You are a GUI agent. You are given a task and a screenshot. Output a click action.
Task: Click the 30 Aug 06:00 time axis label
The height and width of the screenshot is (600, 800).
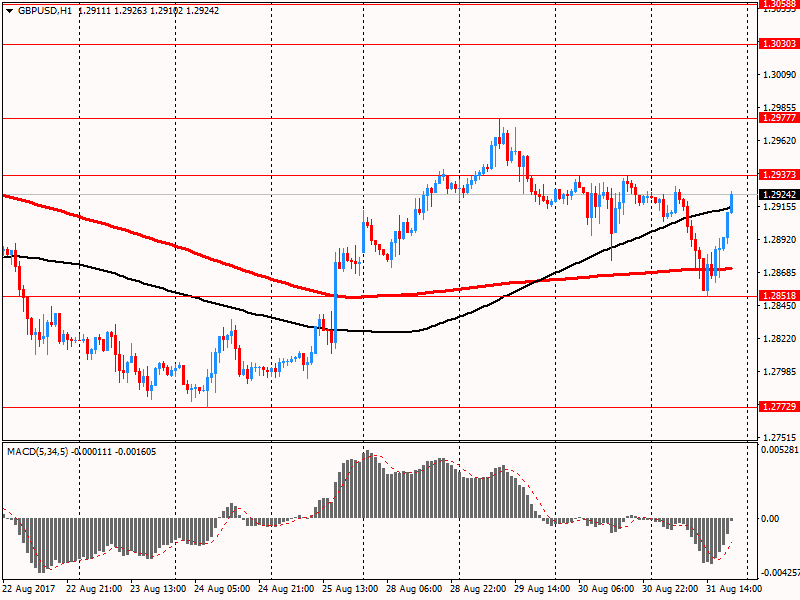606,589
